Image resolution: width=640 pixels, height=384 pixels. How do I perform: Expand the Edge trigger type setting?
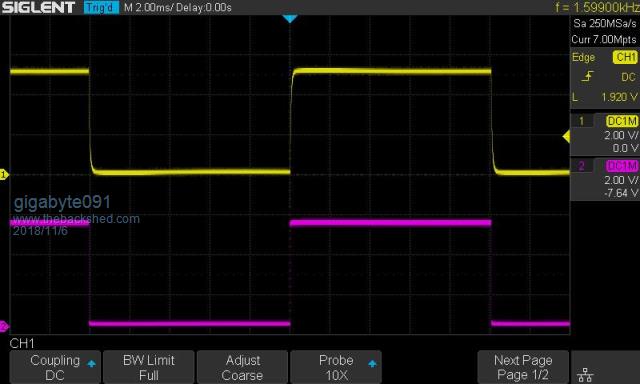tap(584, 58)
